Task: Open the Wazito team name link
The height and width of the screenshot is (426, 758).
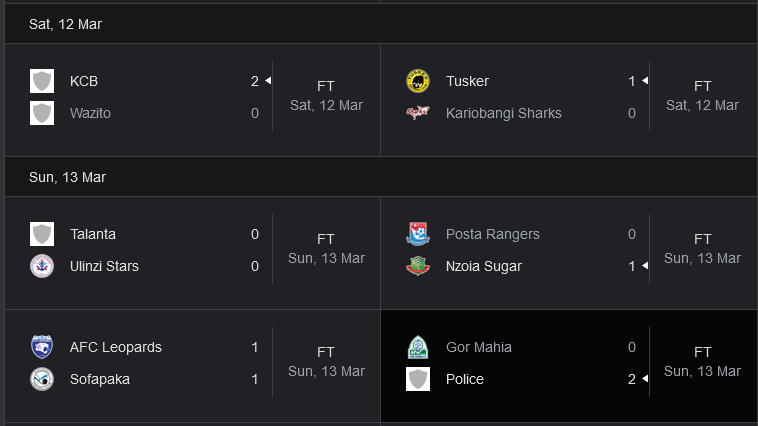Action: click(90, 113)
